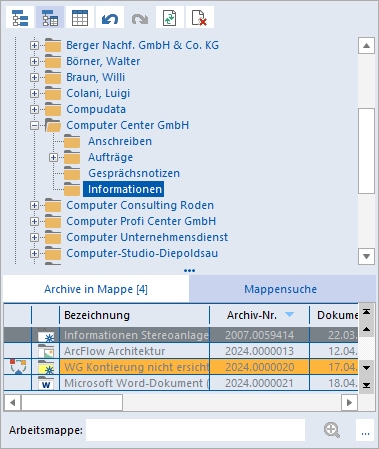This screenshot has width=379, height=449.
Task: Click the folder icon beside Computer-Studio-Diepoldsau
Action: tap(53, 253)
